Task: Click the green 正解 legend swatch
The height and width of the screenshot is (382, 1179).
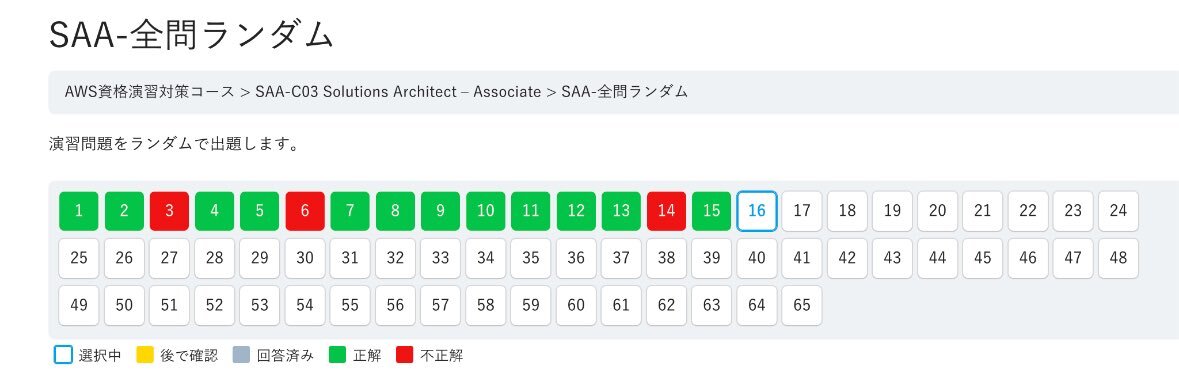Action: click(339, 355)
